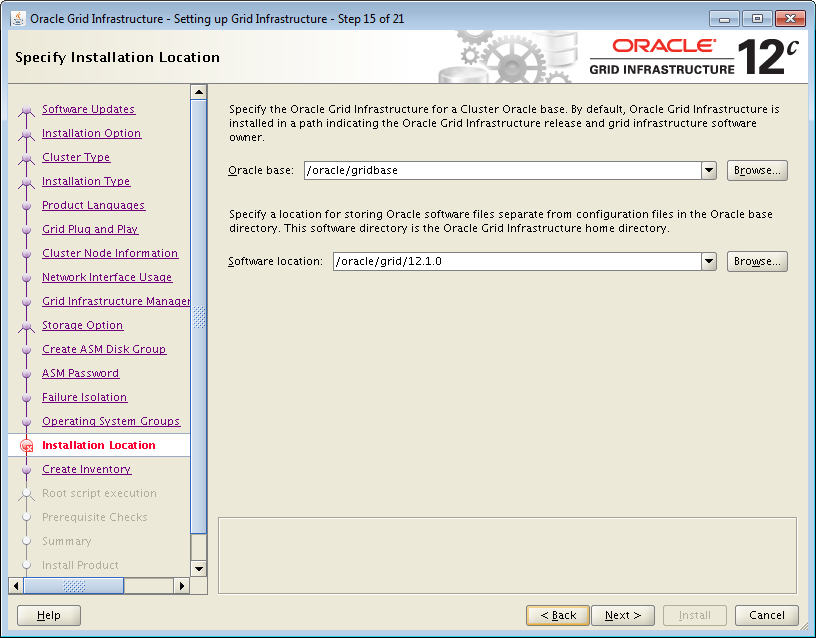Open the Create ASM Disk Group step
The width and height of the screenshot is (816, 638).
(104, 350)
